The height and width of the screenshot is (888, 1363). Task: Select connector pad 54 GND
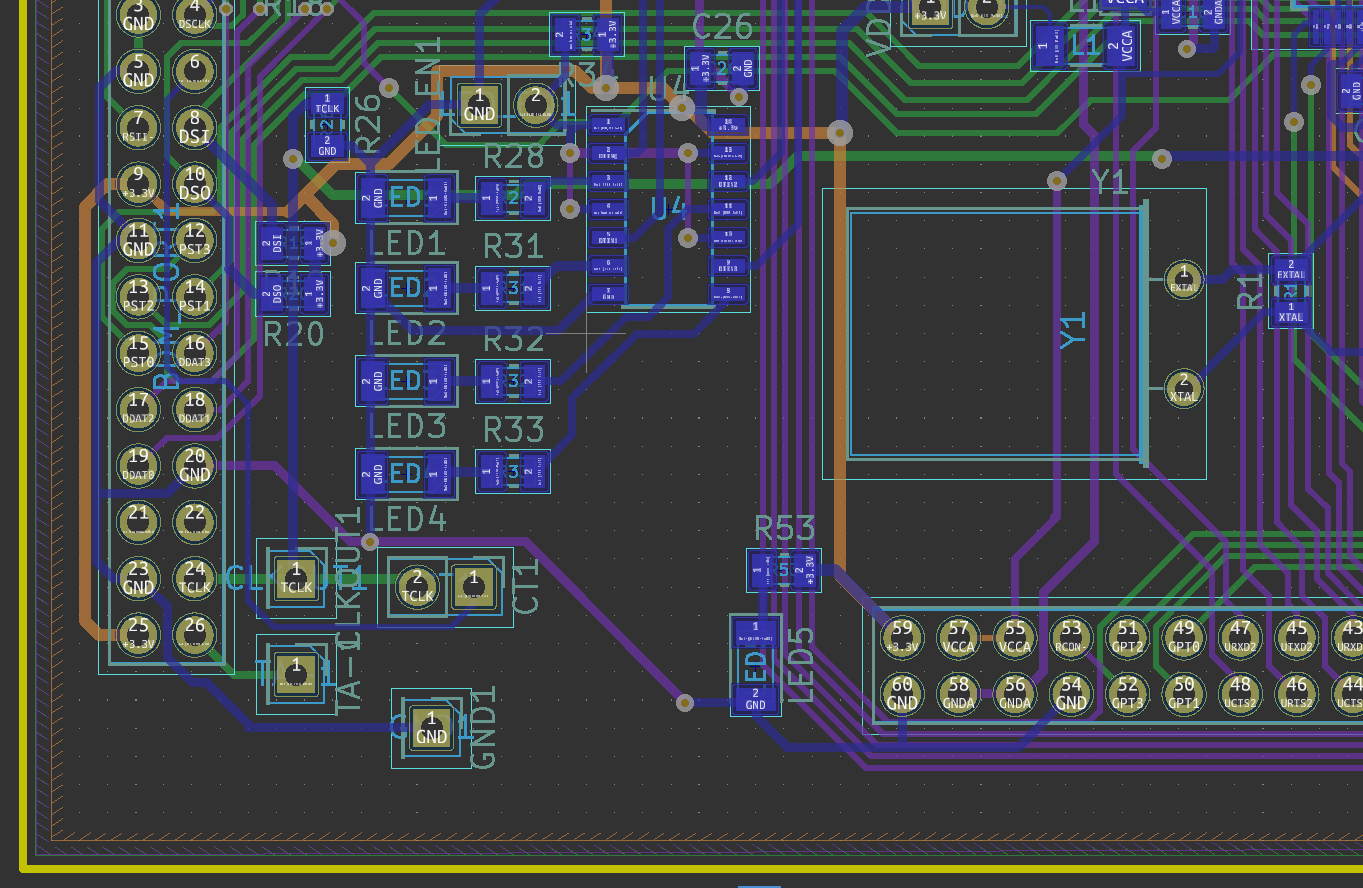[x=1071, y=693]
